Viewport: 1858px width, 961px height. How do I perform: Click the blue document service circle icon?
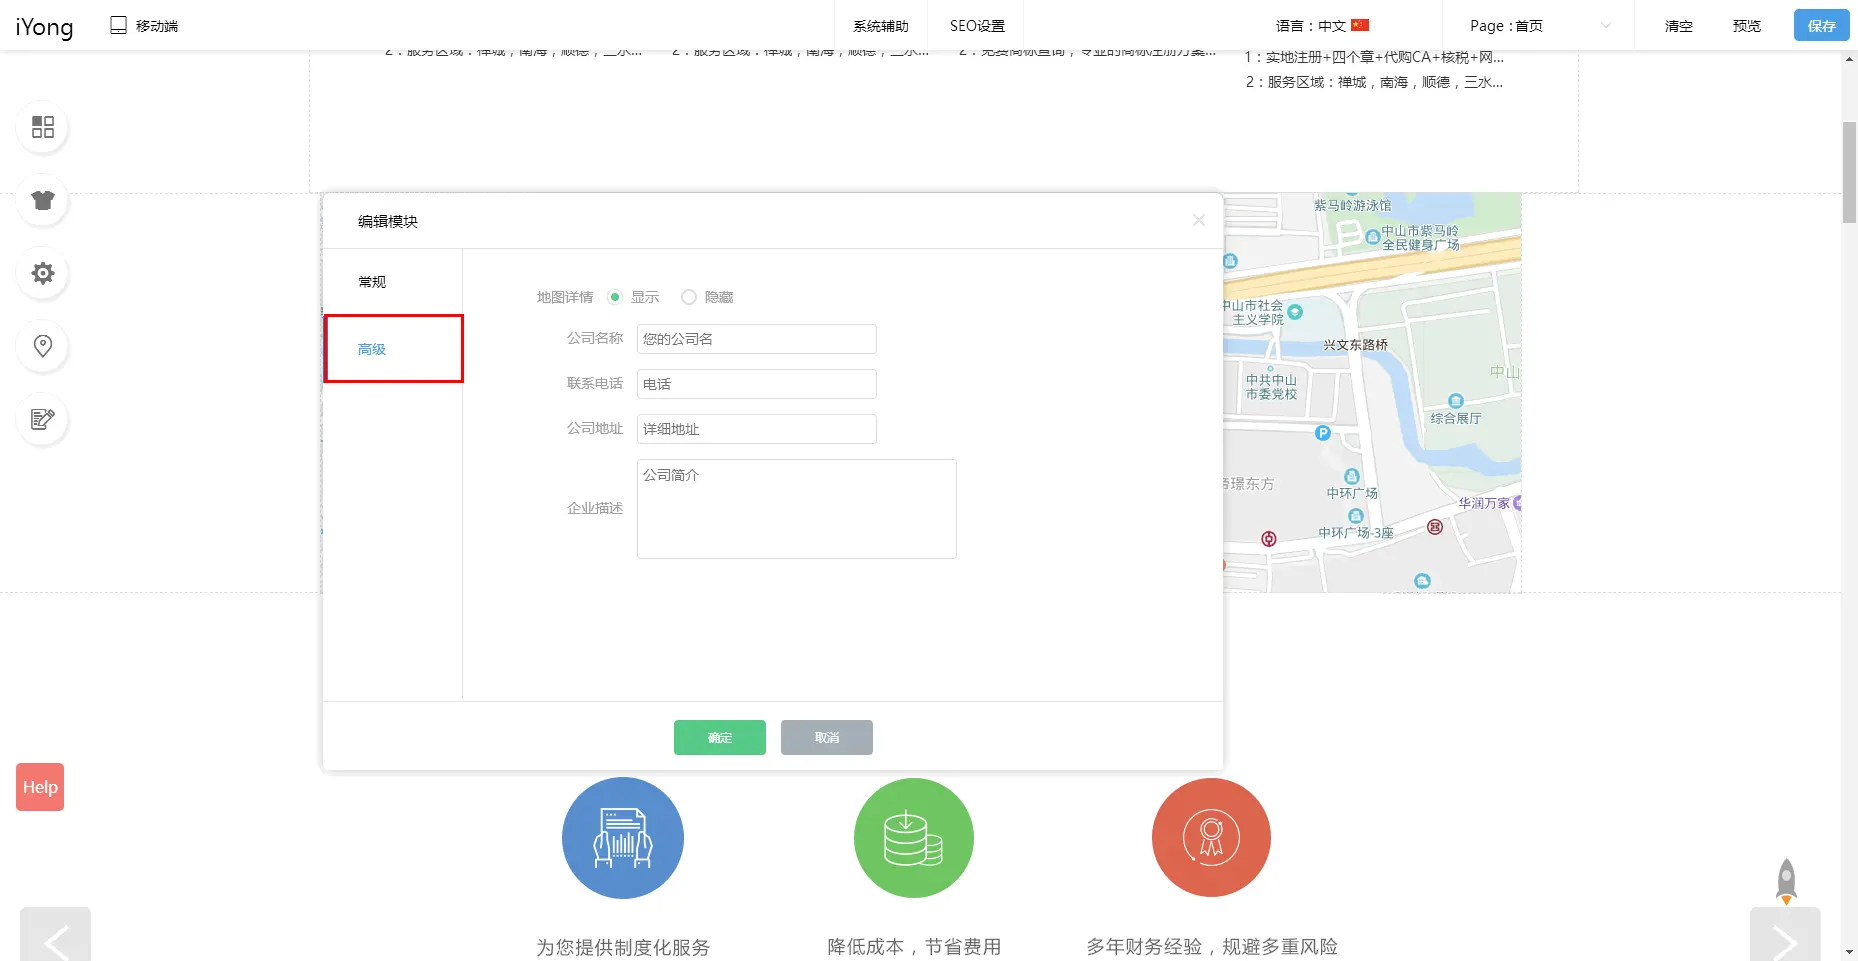622,838
